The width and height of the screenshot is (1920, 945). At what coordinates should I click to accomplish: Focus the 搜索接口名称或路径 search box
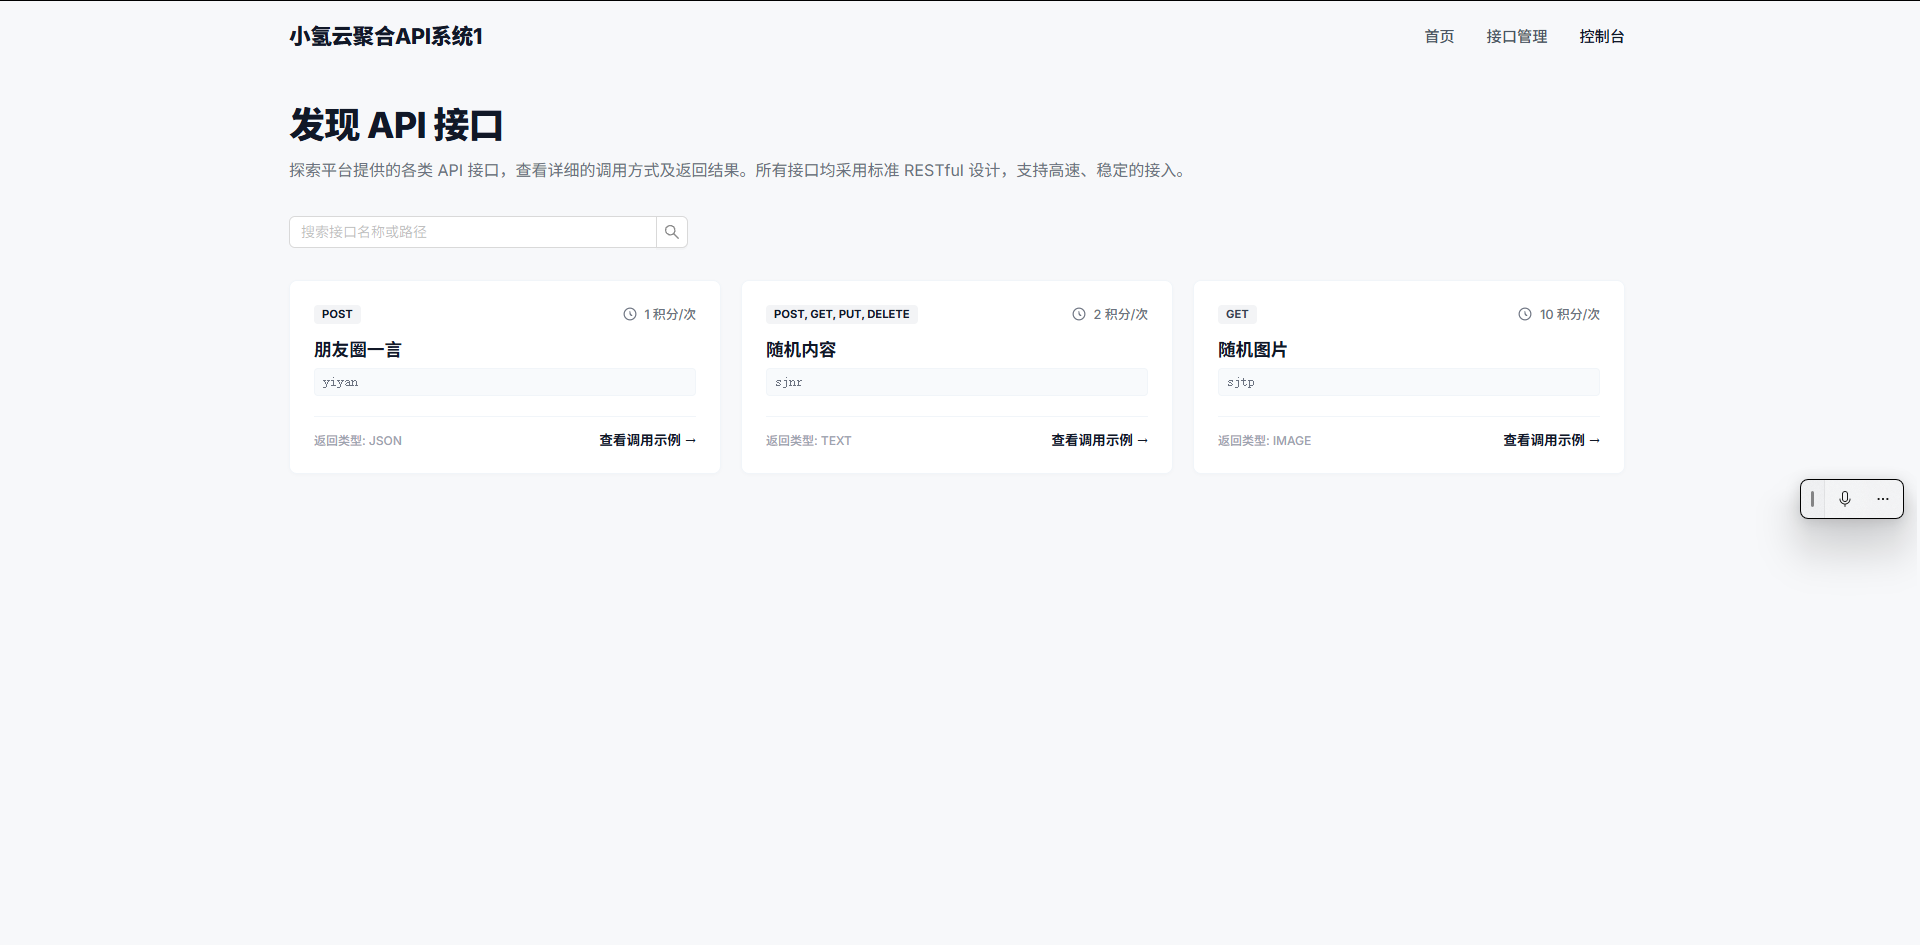472,231
